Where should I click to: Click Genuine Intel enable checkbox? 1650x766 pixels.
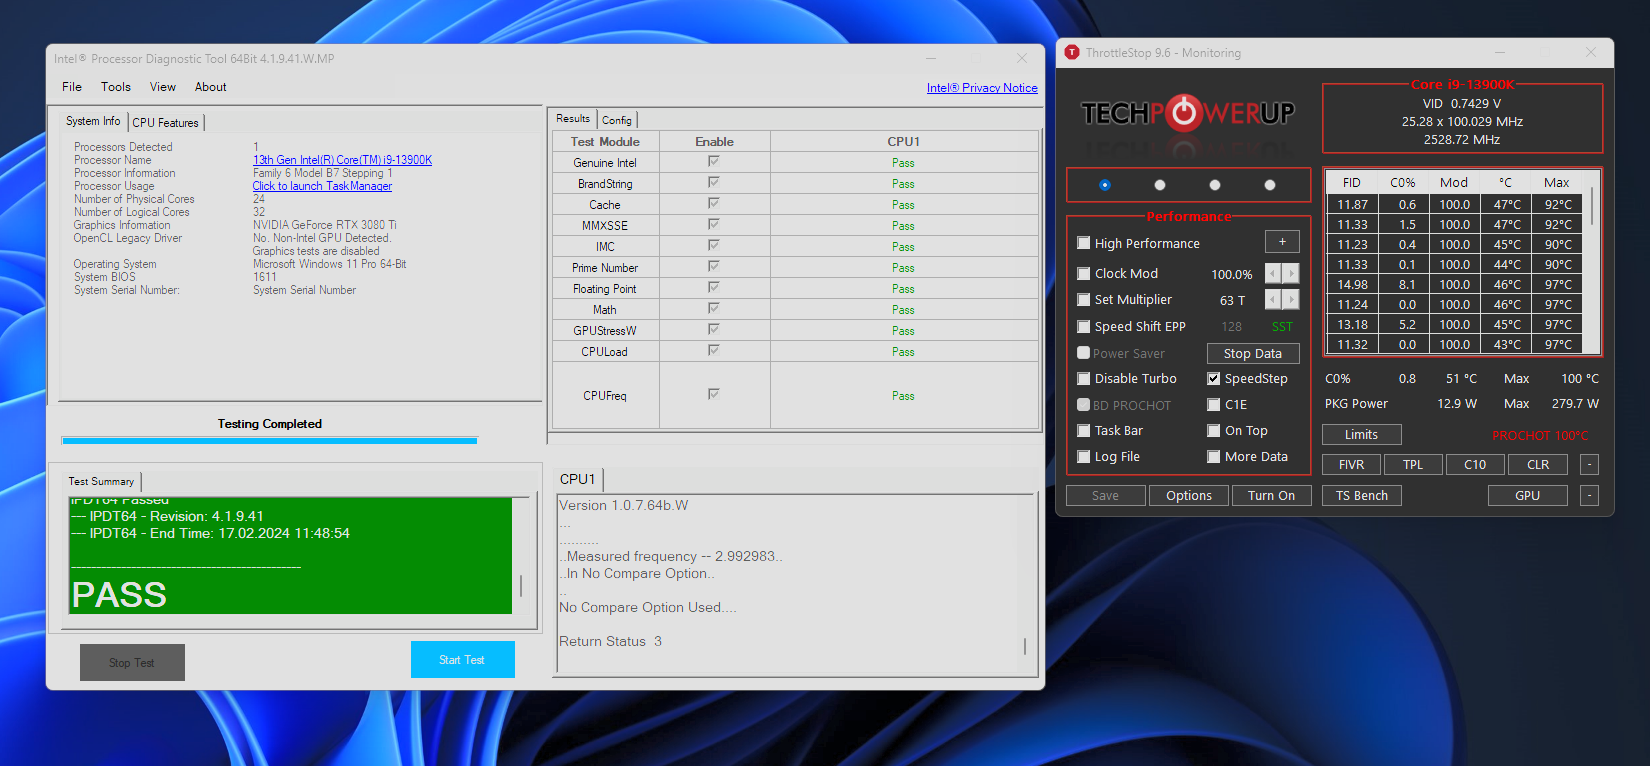713,161
